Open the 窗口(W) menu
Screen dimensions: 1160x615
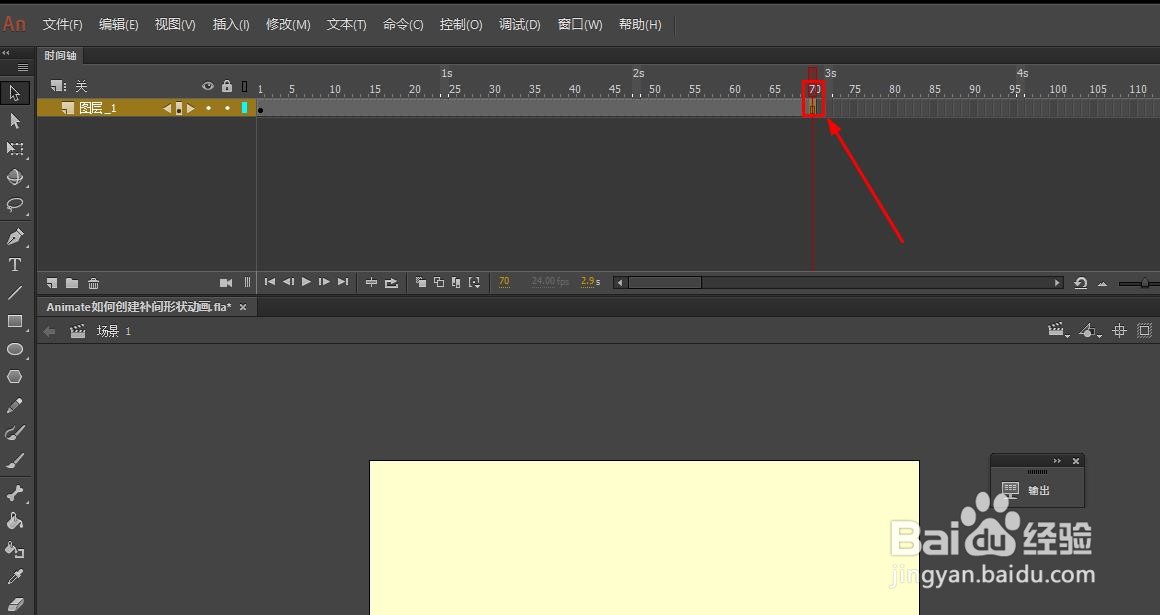[579, 24]
